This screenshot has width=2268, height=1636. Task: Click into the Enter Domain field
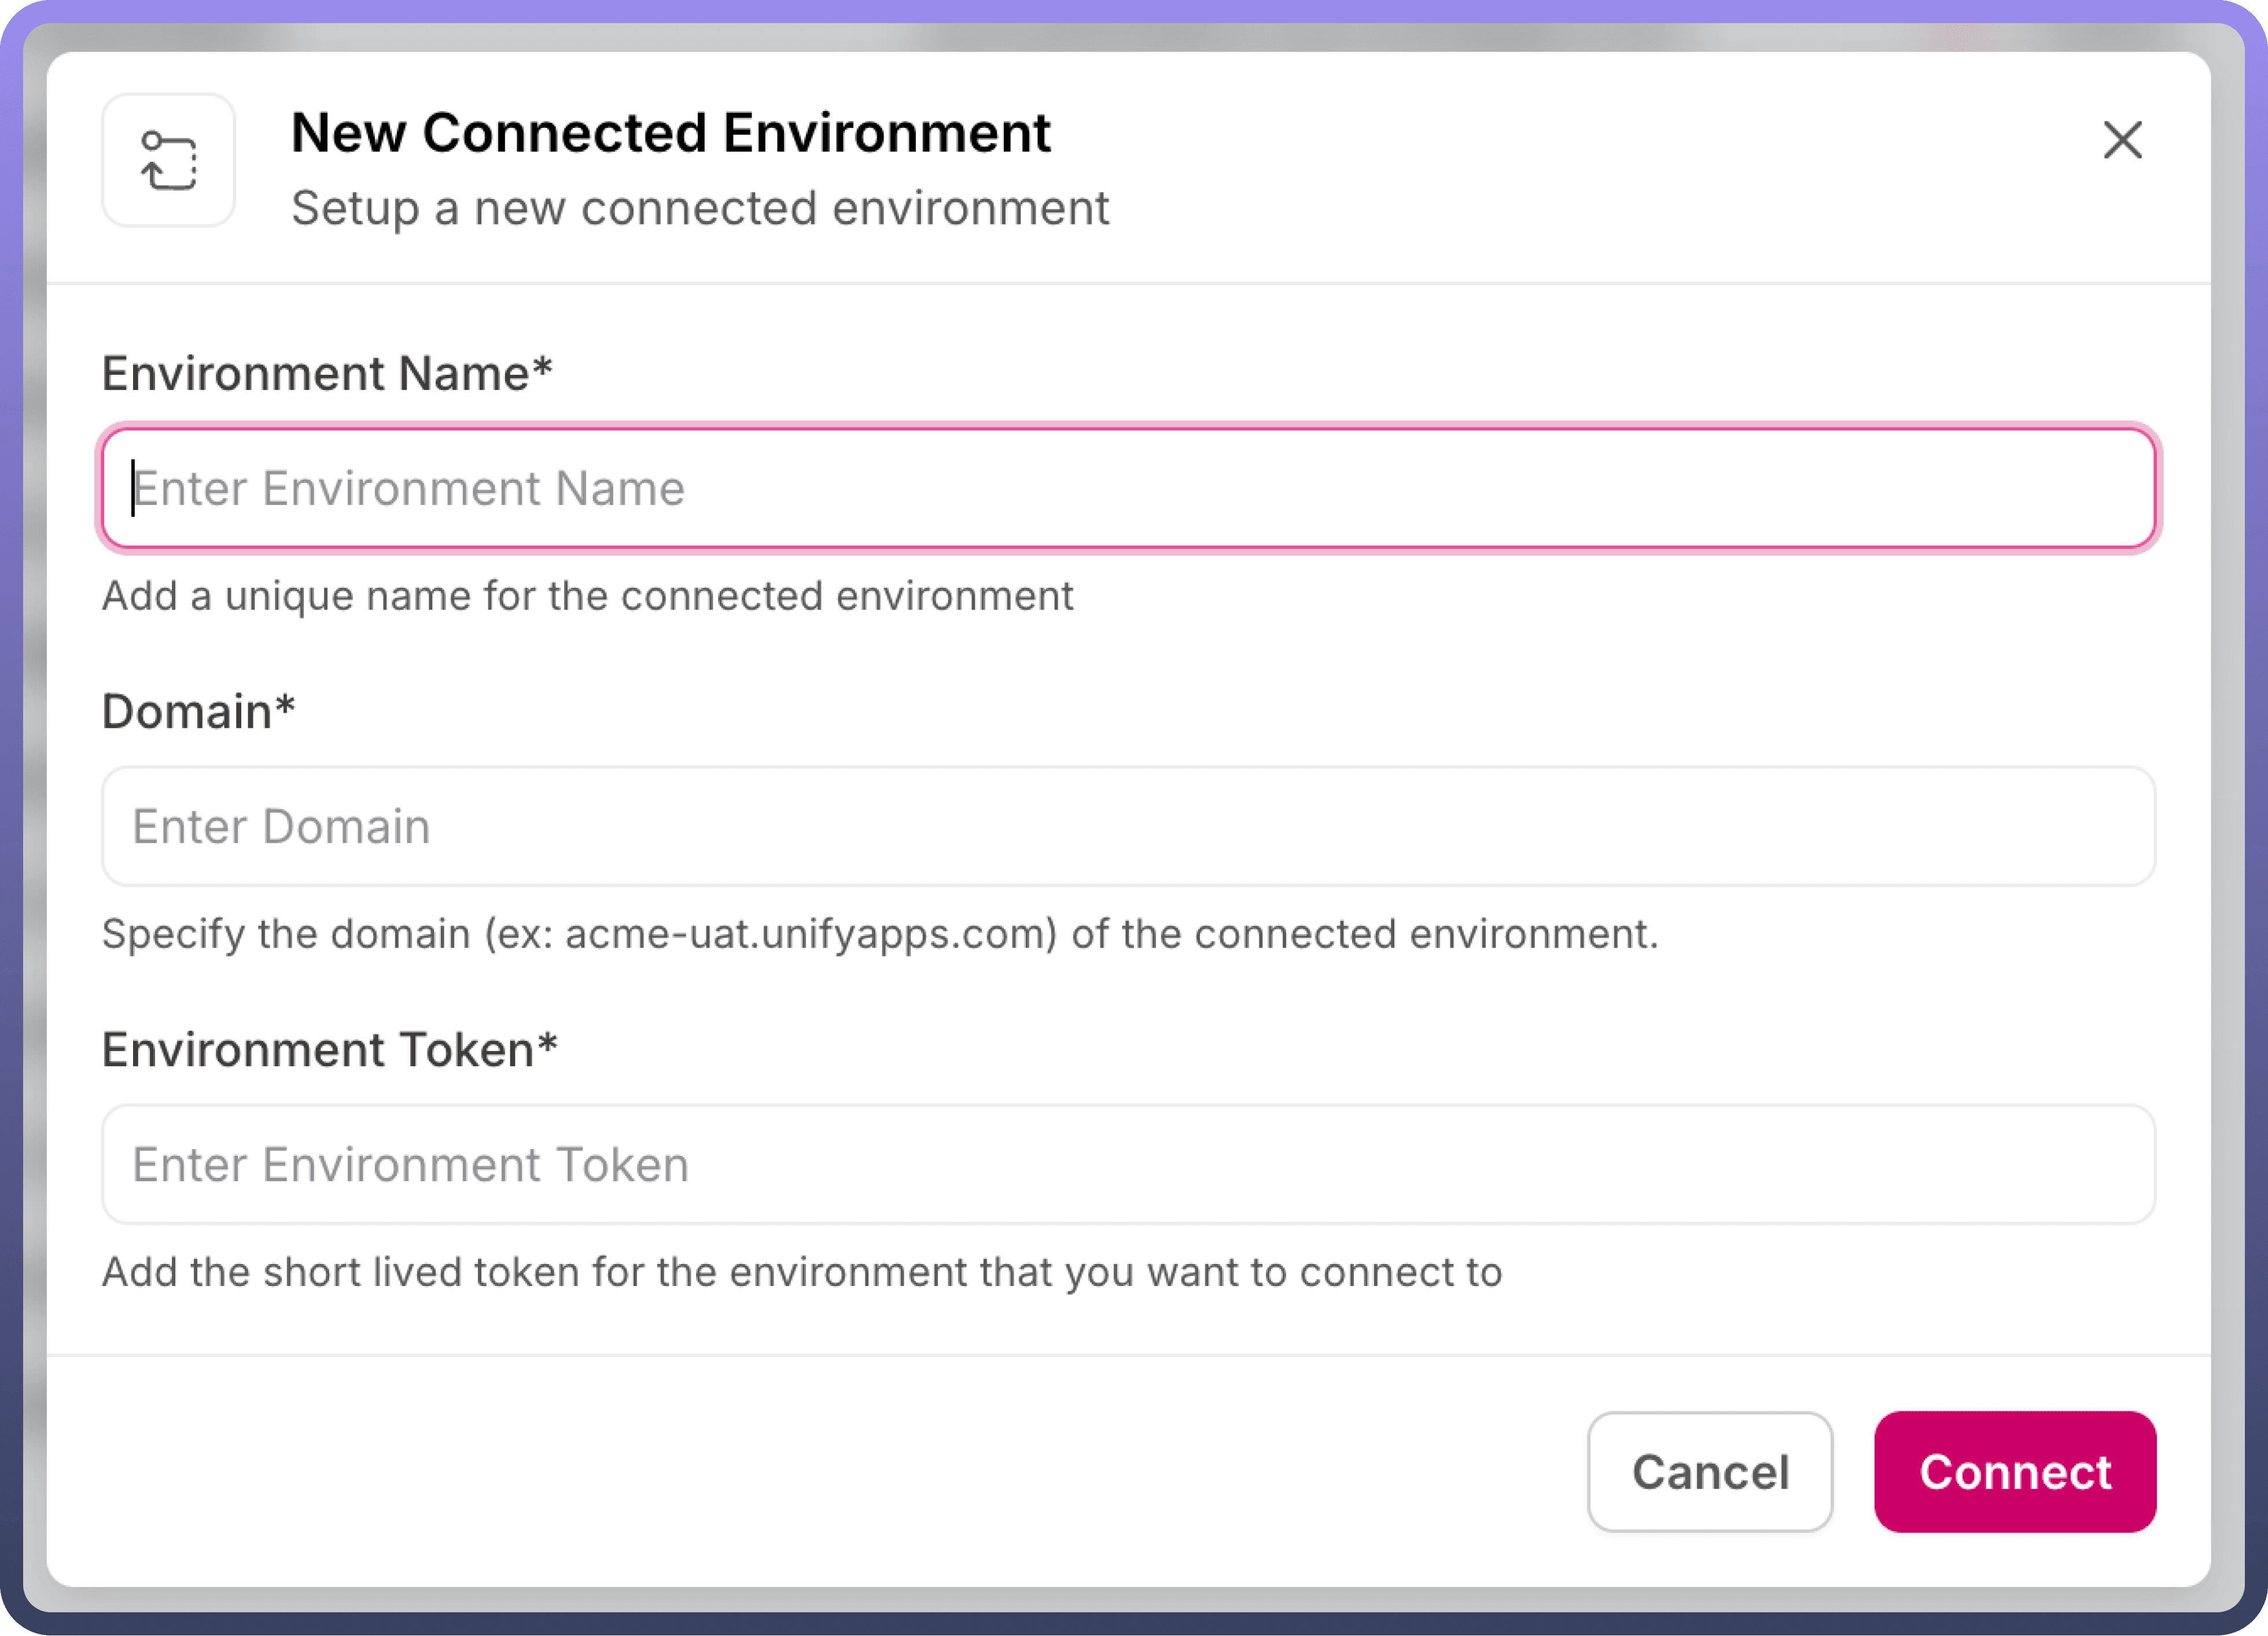pos(1128,827)
